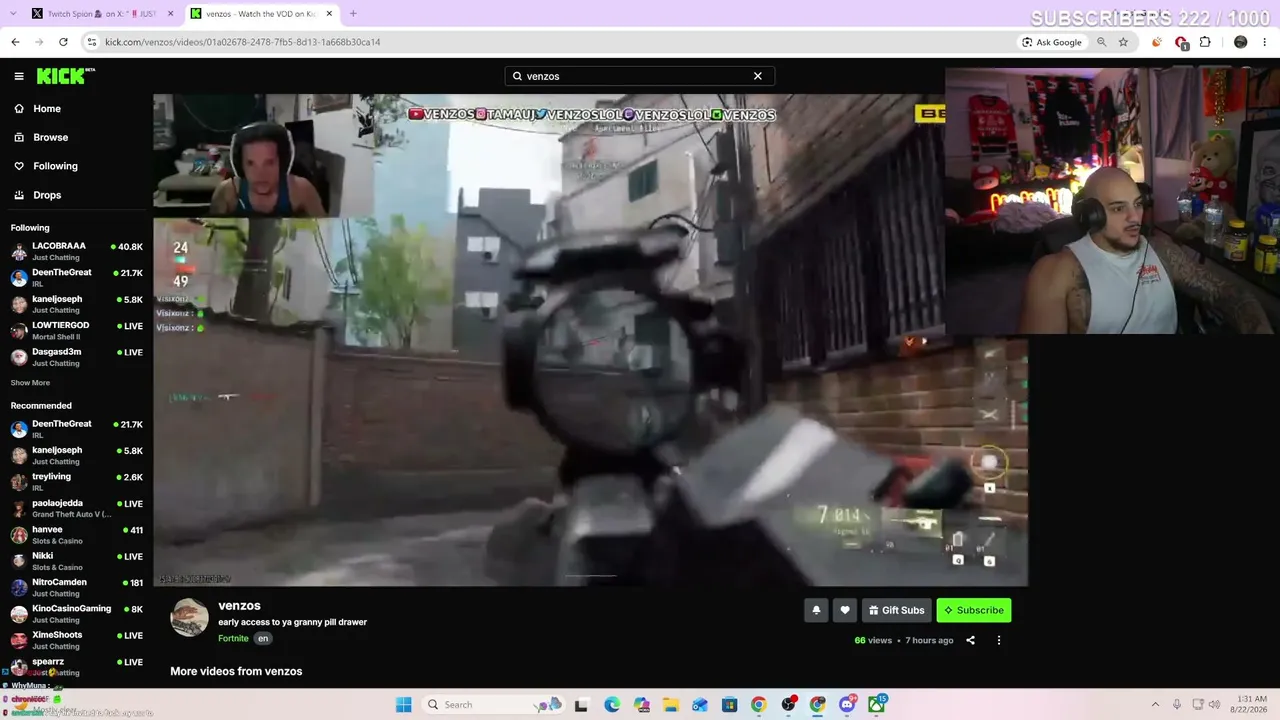Open treyliving recommended channel
This screenshot has height=720, width=1280.
point(77,482)
